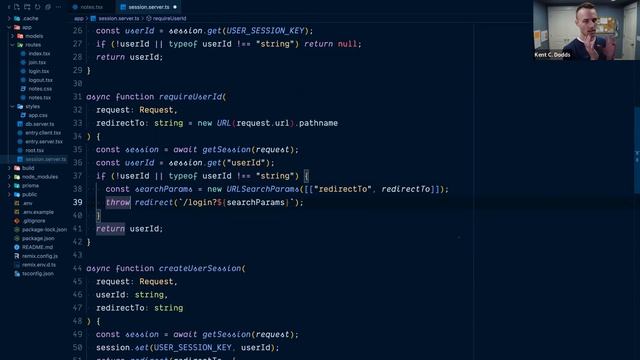Click requireUserId function name on line 31
This screenshot has height=360, width=640.
(190, 97)
